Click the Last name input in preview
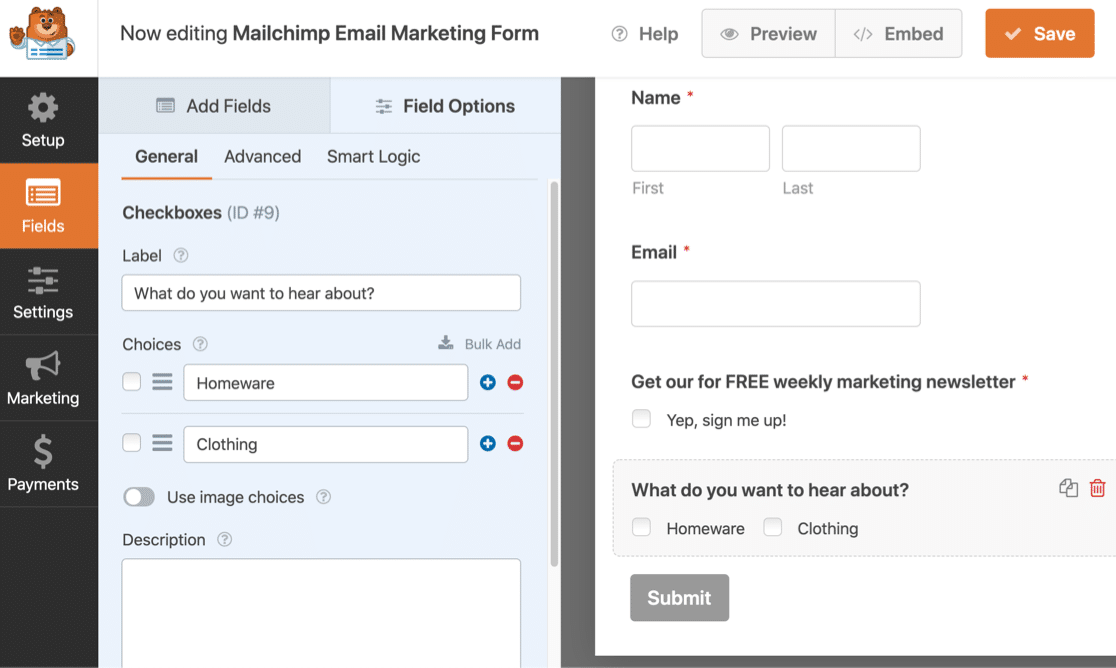The height and width of the screenshot is (668, 1116). coord(851,148)
